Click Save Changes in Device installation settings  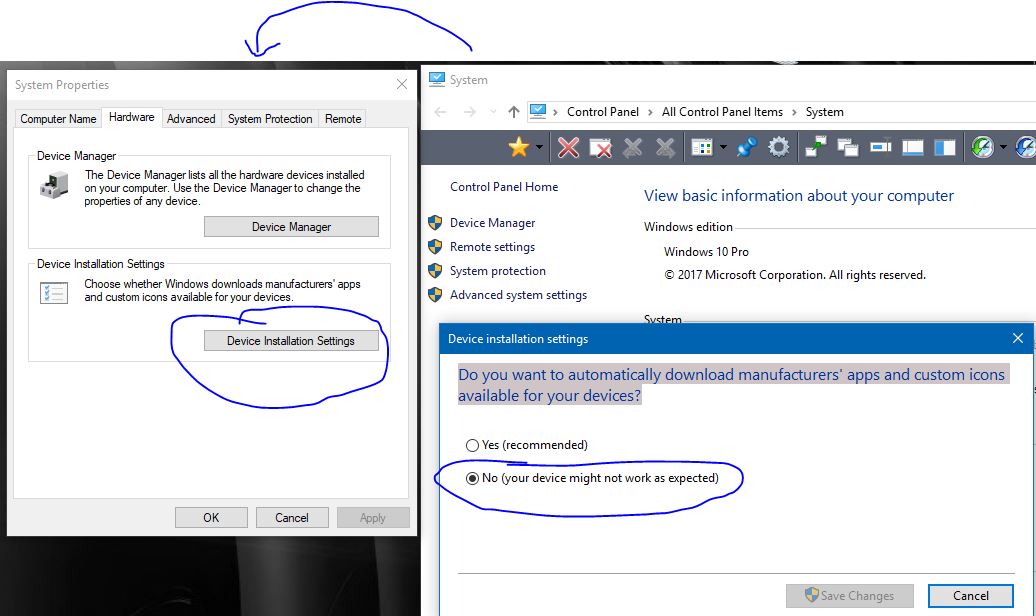coord(850,596)
